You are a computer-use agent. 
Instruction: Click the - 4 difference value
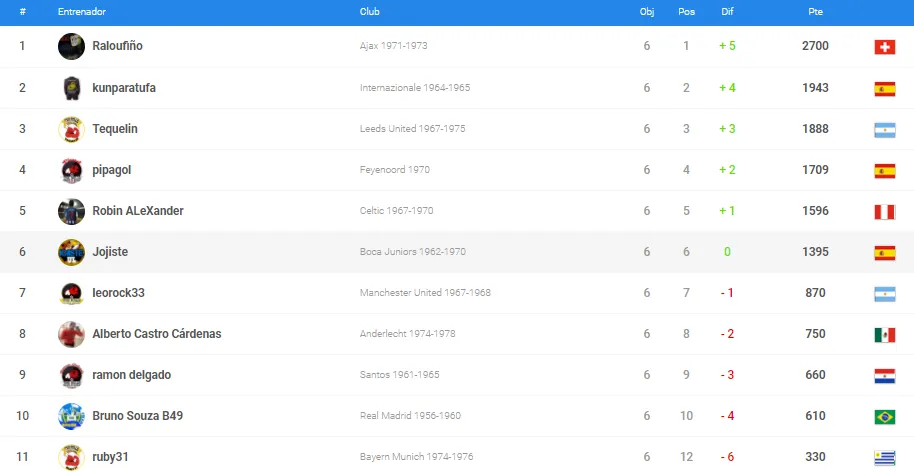(x=727, y=416)
